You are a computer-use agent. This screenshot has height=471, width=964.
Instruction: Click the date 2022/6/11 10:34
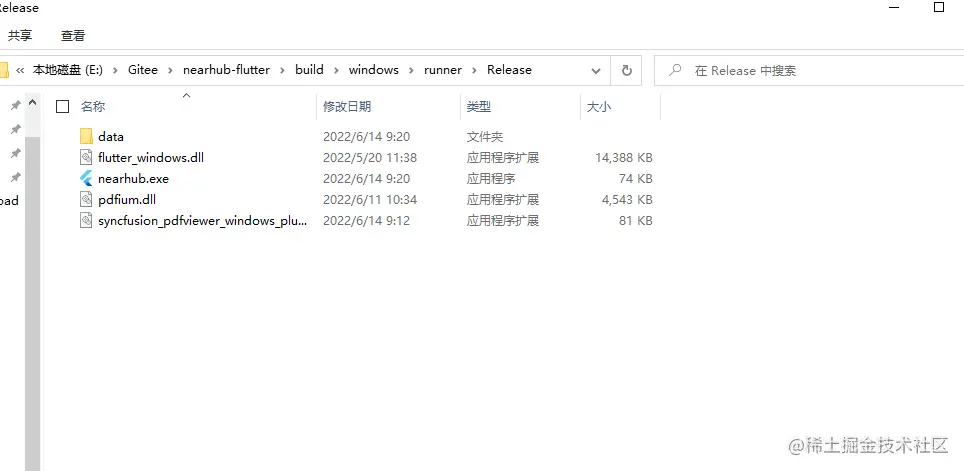(x=370, y=200)
